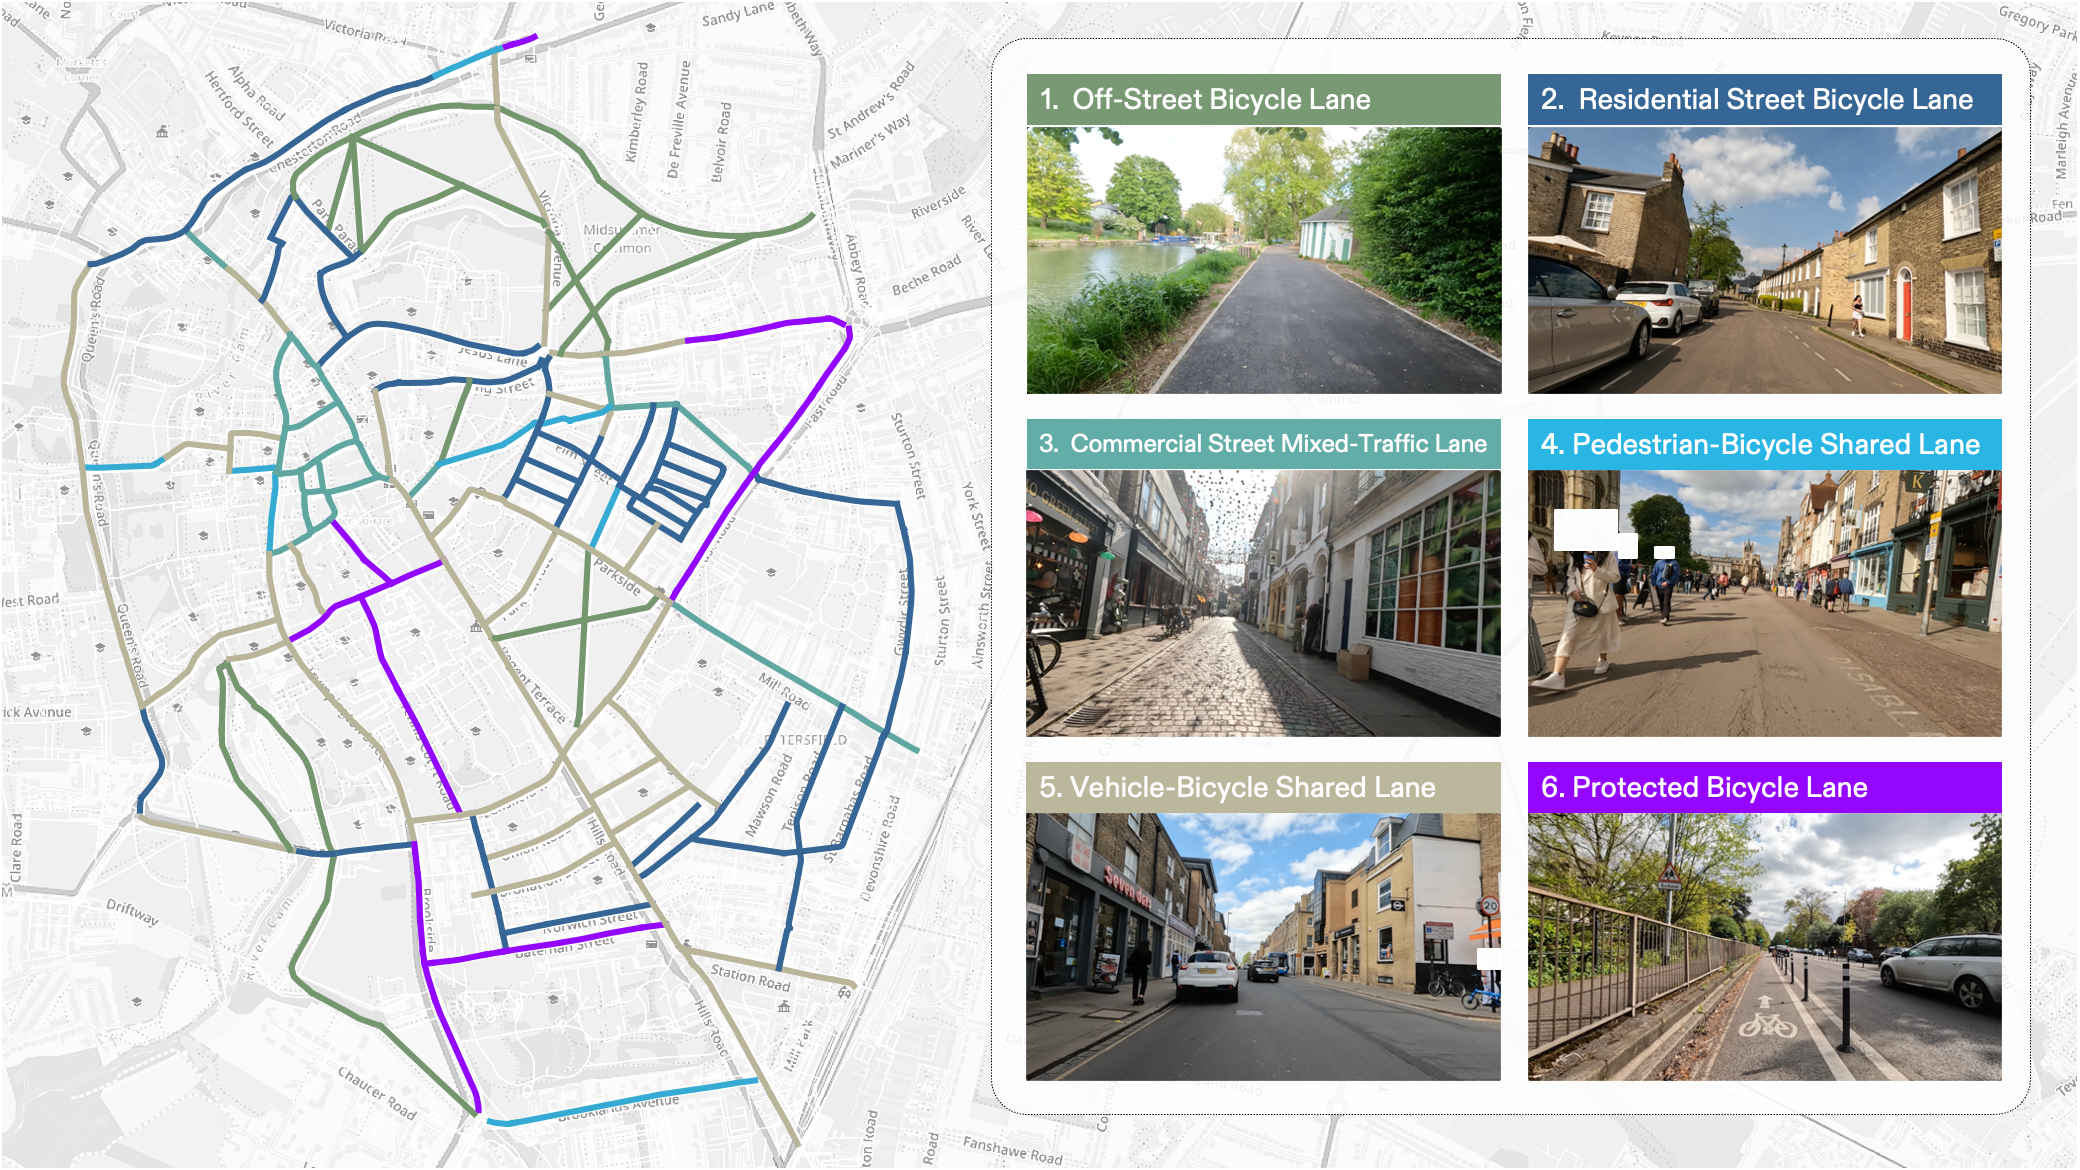Click the Station Road map label
This screenshot has height=1170, width=2080.
pyautogui.click(x=750, y=977)
